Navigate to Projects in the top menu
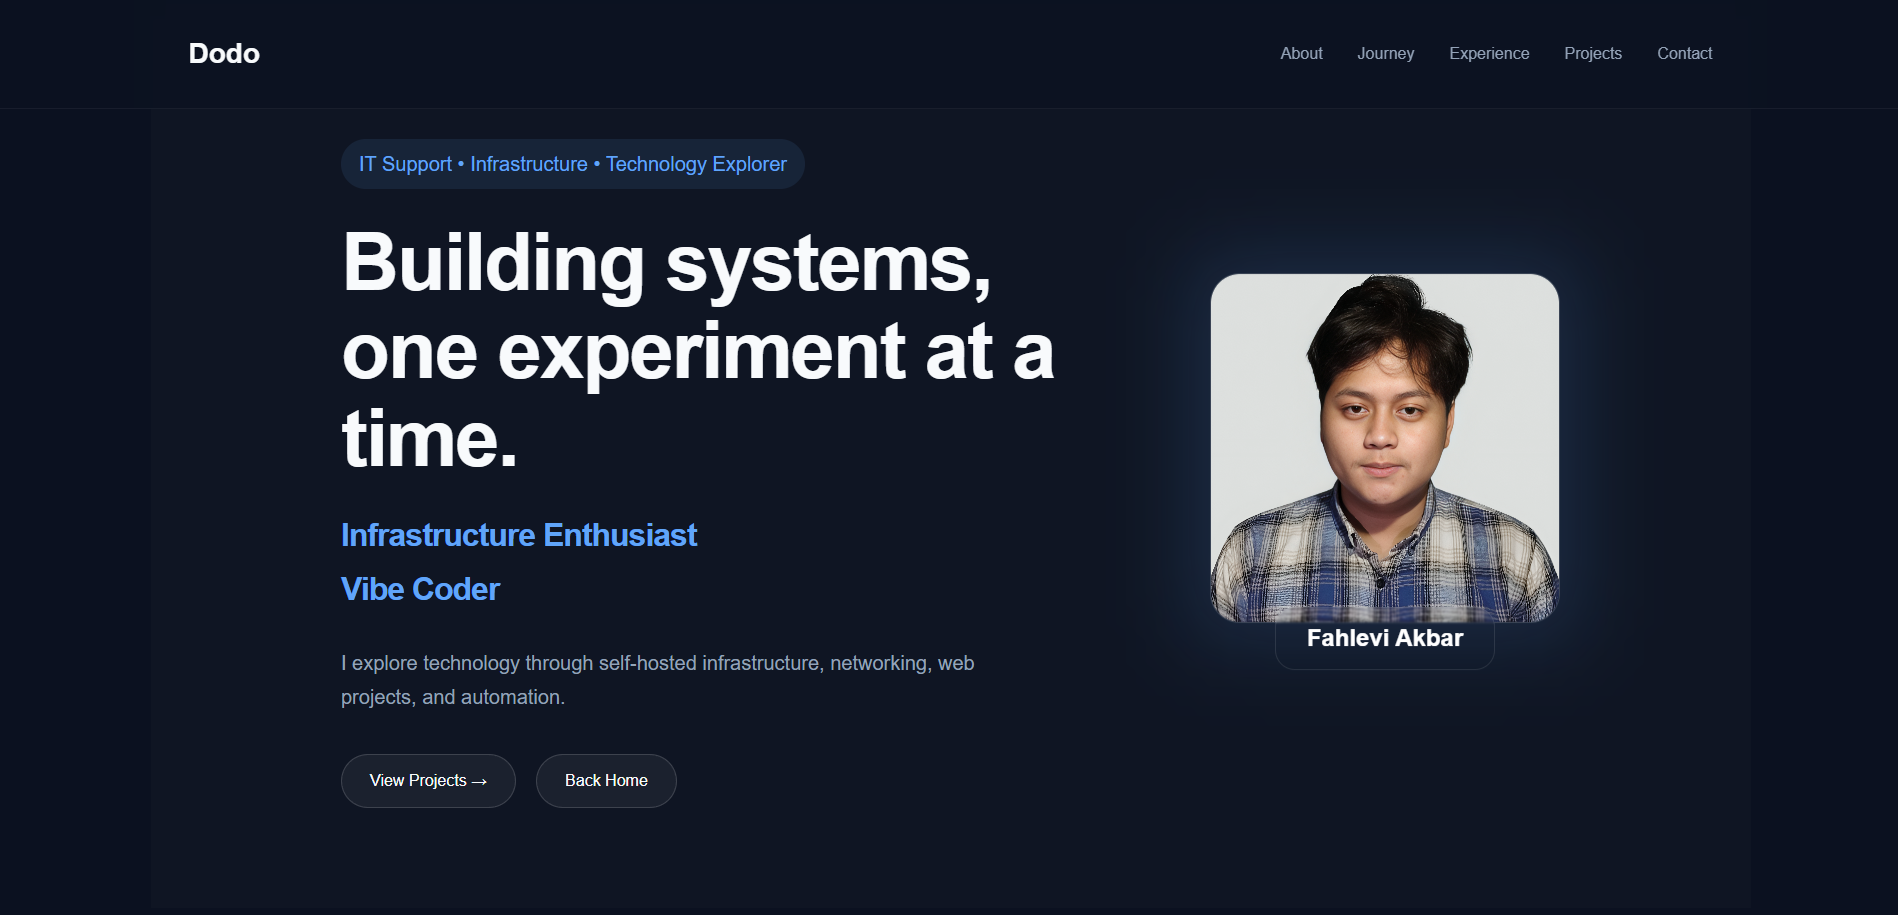The image size is (1898, 915). click(x=1593, y=53)
